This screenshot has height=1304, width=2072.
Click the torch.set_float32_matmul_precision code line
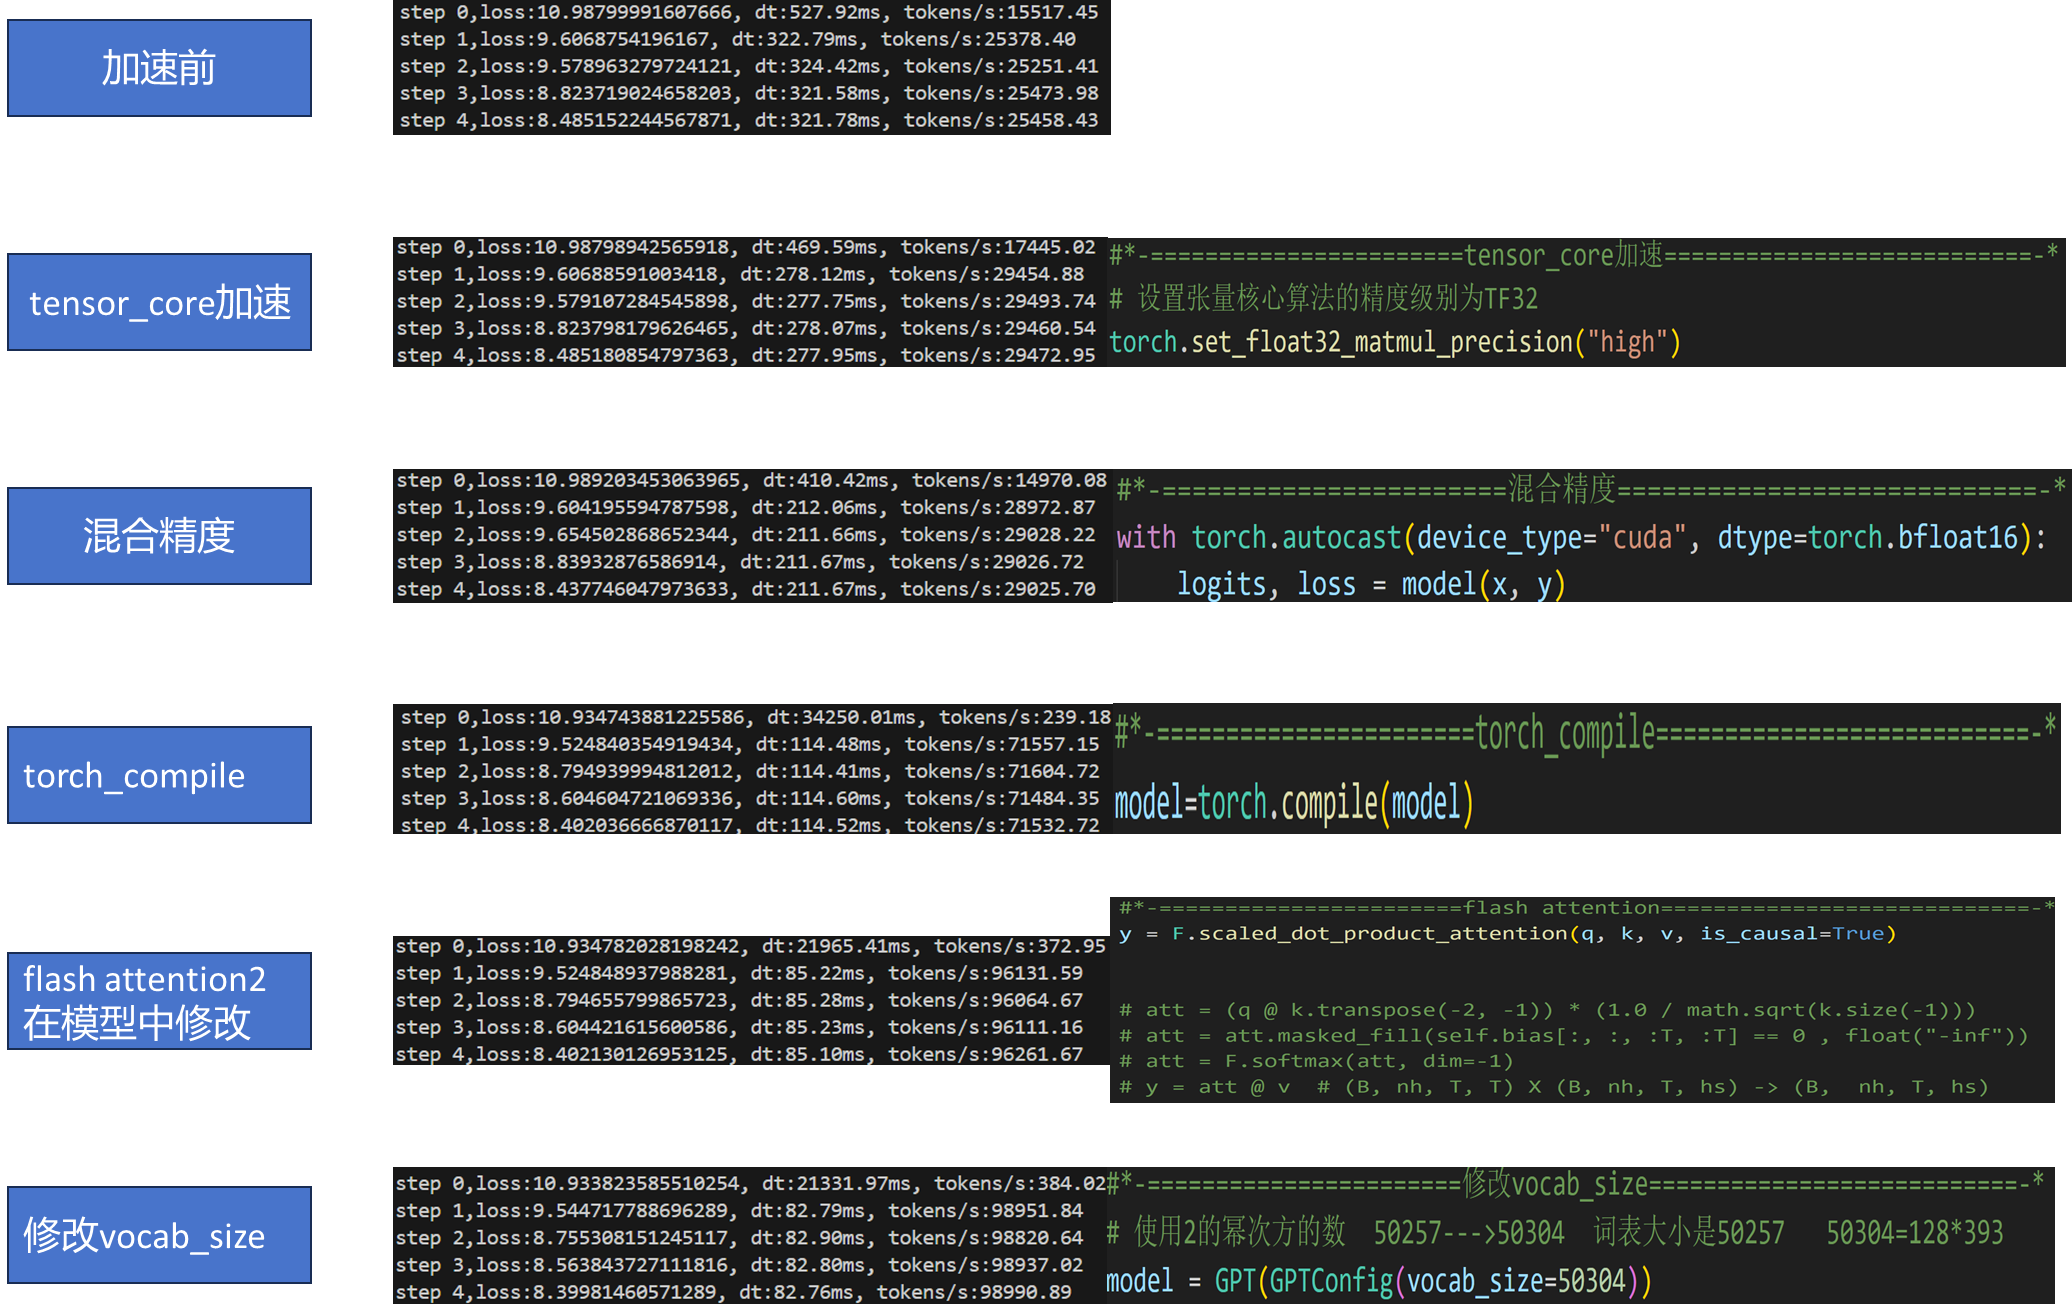pos(1394,343)
